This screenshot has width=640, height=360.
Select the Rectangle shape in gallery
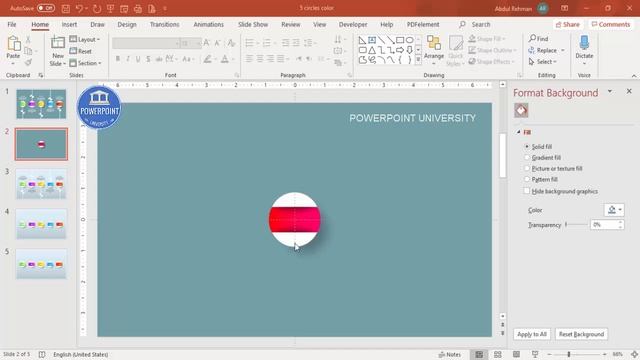tap(400, 40)
